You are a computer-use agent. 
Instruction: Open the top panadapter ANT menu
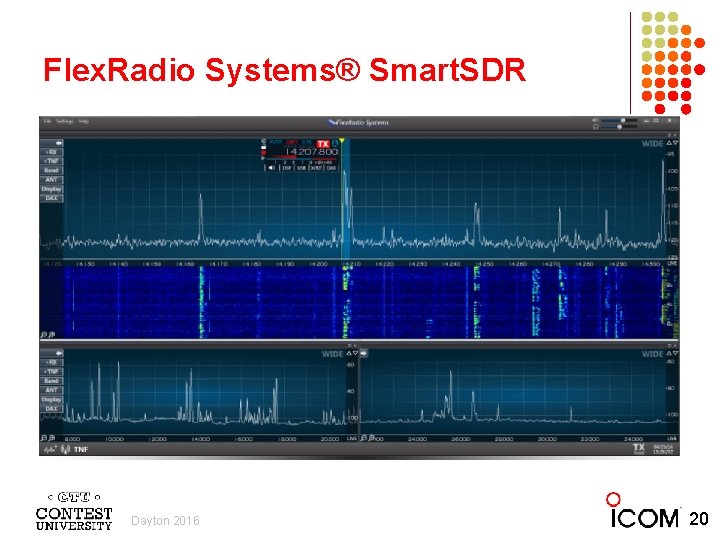coord(51,180)
